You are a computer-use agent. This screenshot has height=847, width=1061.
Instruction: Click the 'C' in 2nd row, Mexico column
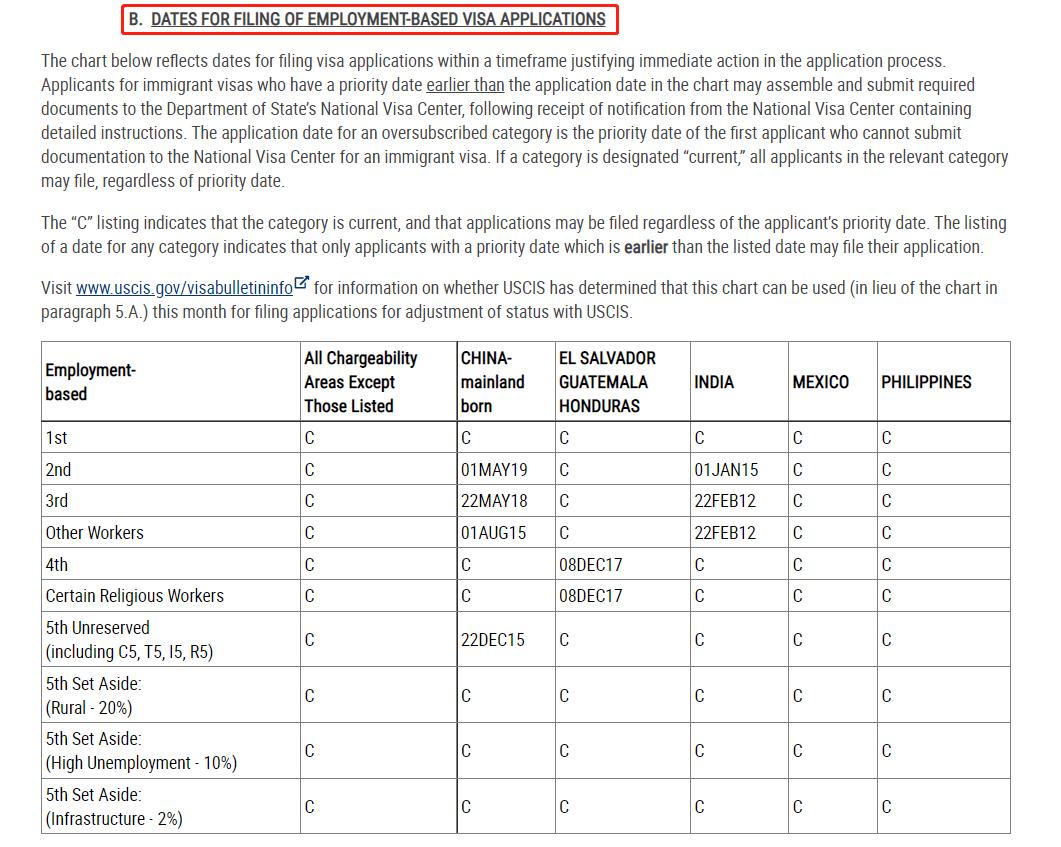click(x=798, y=470)
